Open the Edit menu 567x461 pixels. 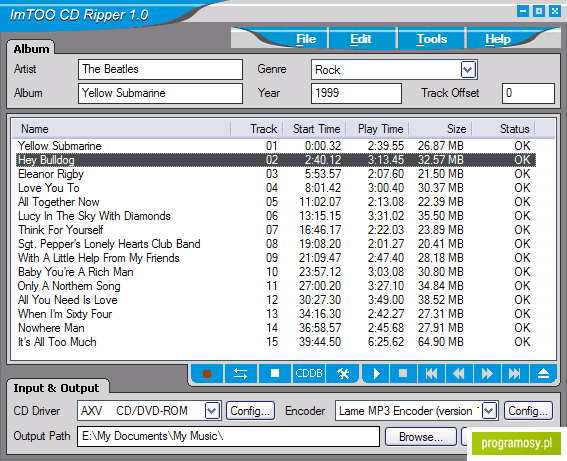(x=361, y=39)
